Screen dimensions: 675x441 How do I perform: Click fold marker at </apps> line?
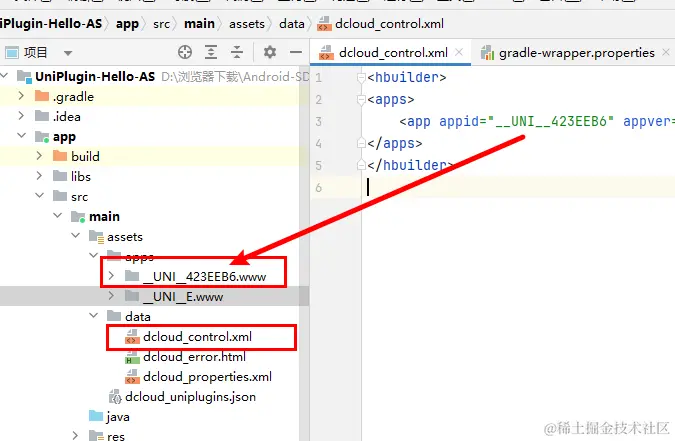click(361, 143)
